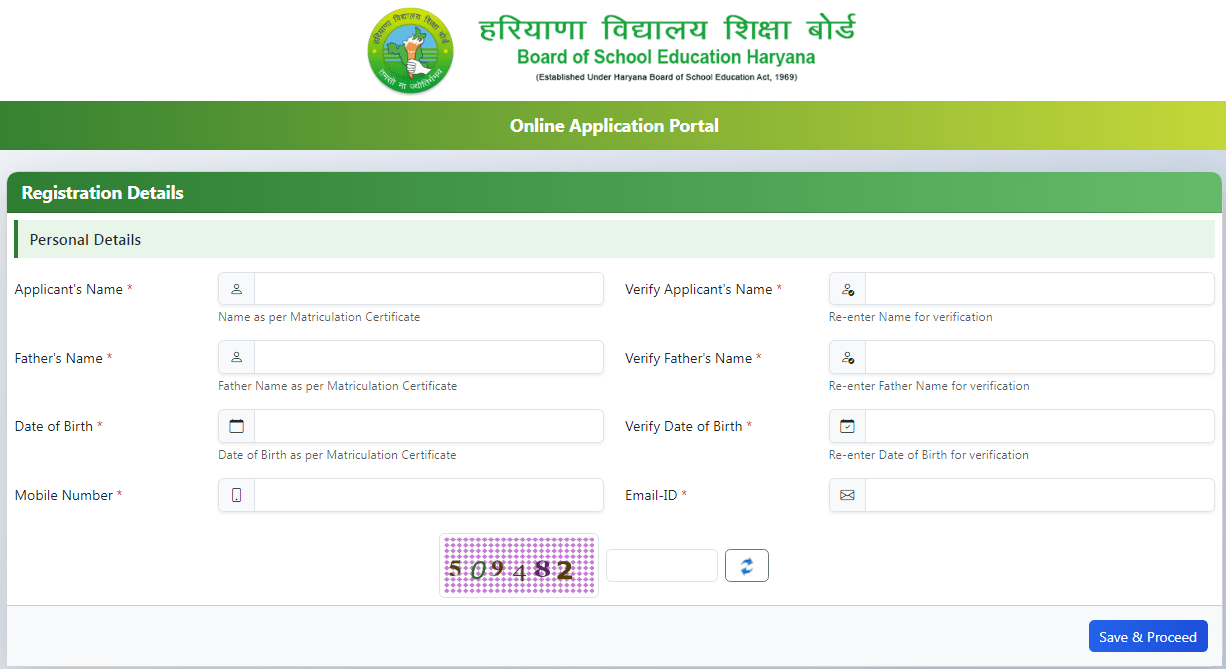The image size is (1226, 669).
Task: Click the envelope icon next to Email-ID
Action: (847, 494)
